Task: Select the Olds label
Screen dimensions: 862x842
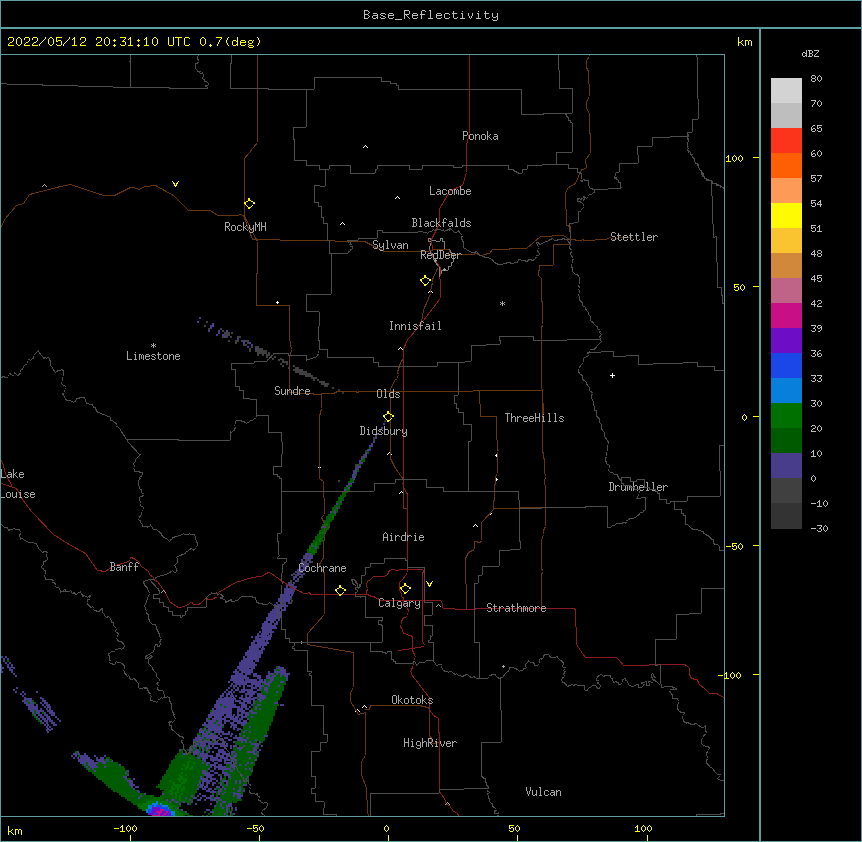Action: pyautogui.click(x=388, y=394)
